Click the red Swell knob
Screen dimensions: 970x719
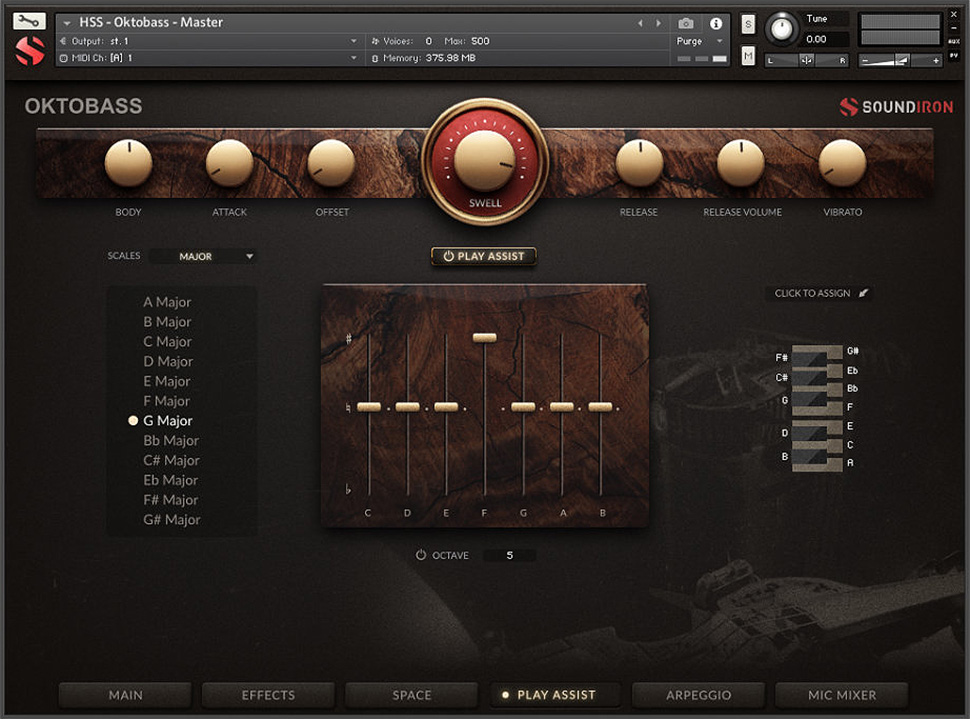(484, 161)
